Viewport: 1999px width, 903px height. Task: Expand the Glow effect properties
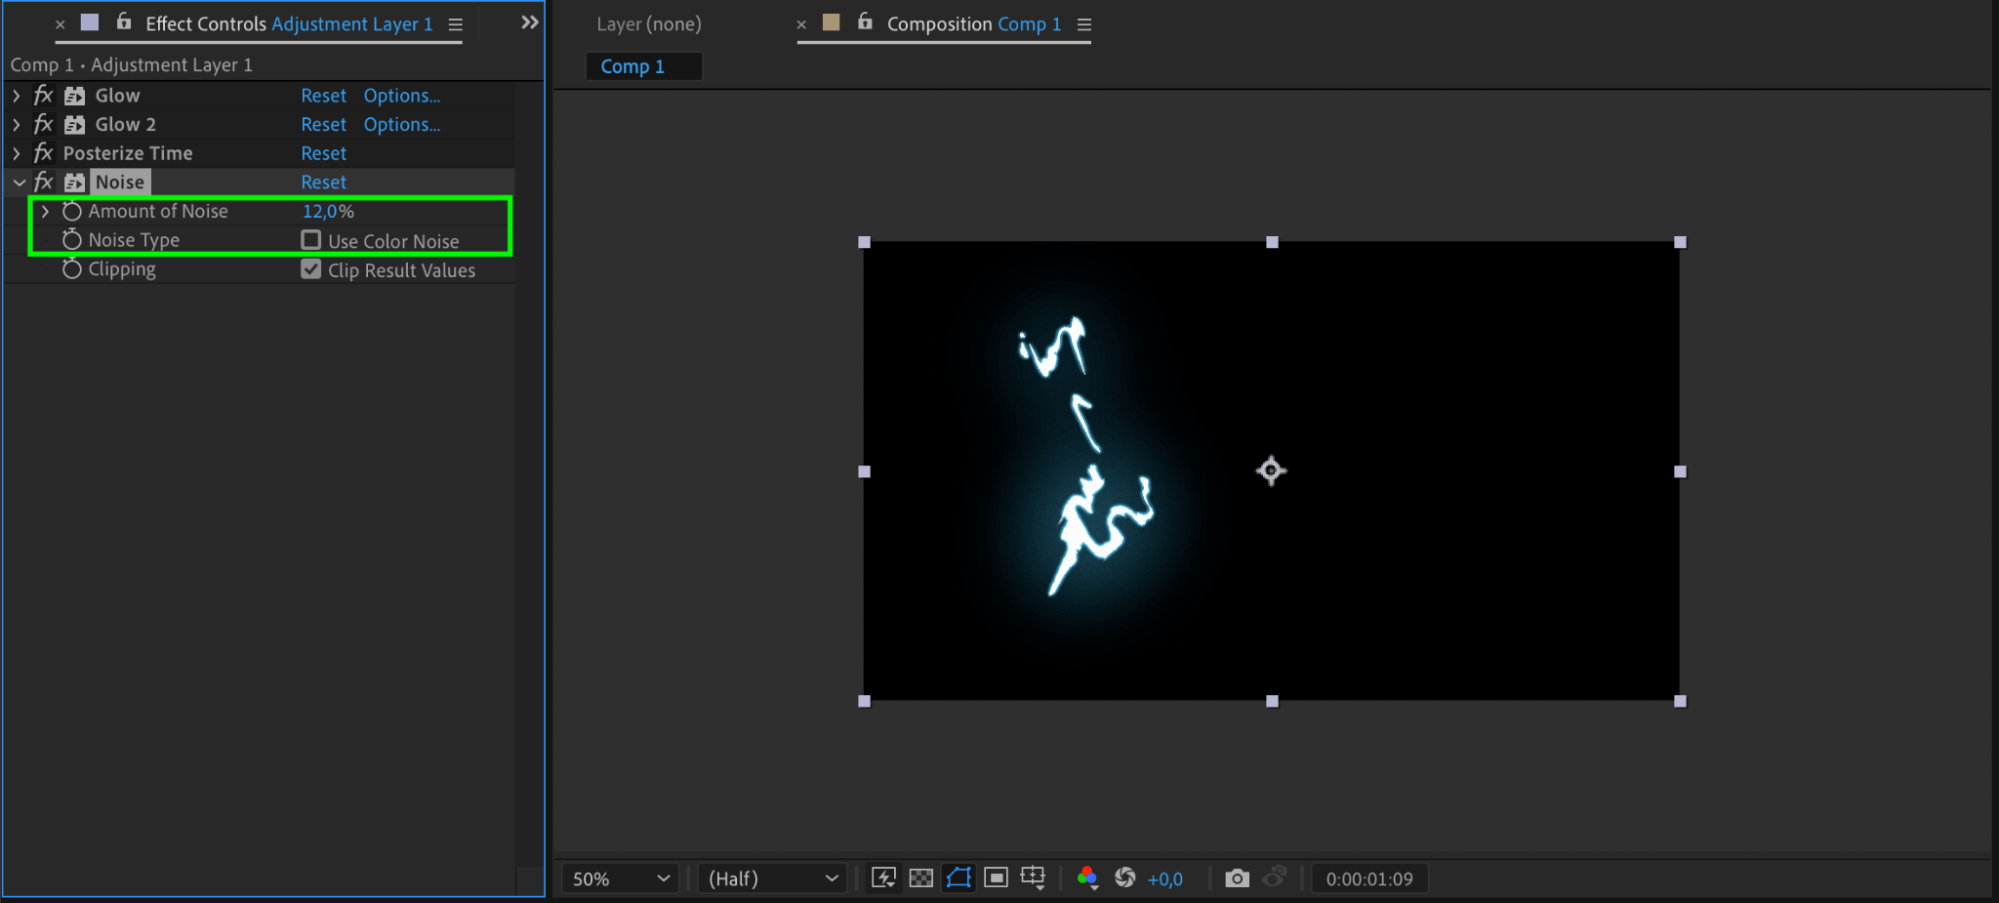tap(16, 95)
